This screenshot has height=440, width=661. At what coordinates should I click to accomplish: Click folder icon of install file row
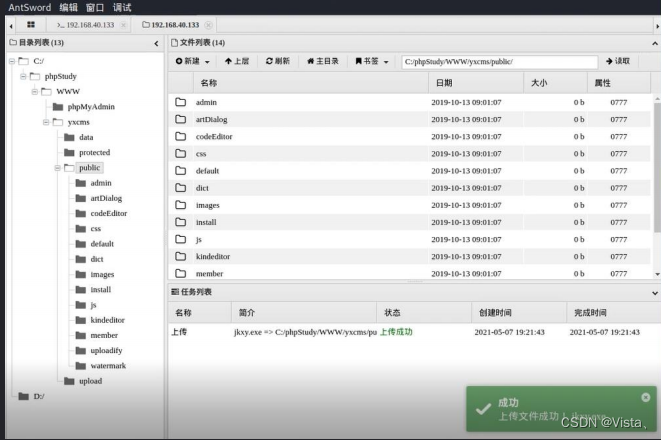(x=180, y=222)
